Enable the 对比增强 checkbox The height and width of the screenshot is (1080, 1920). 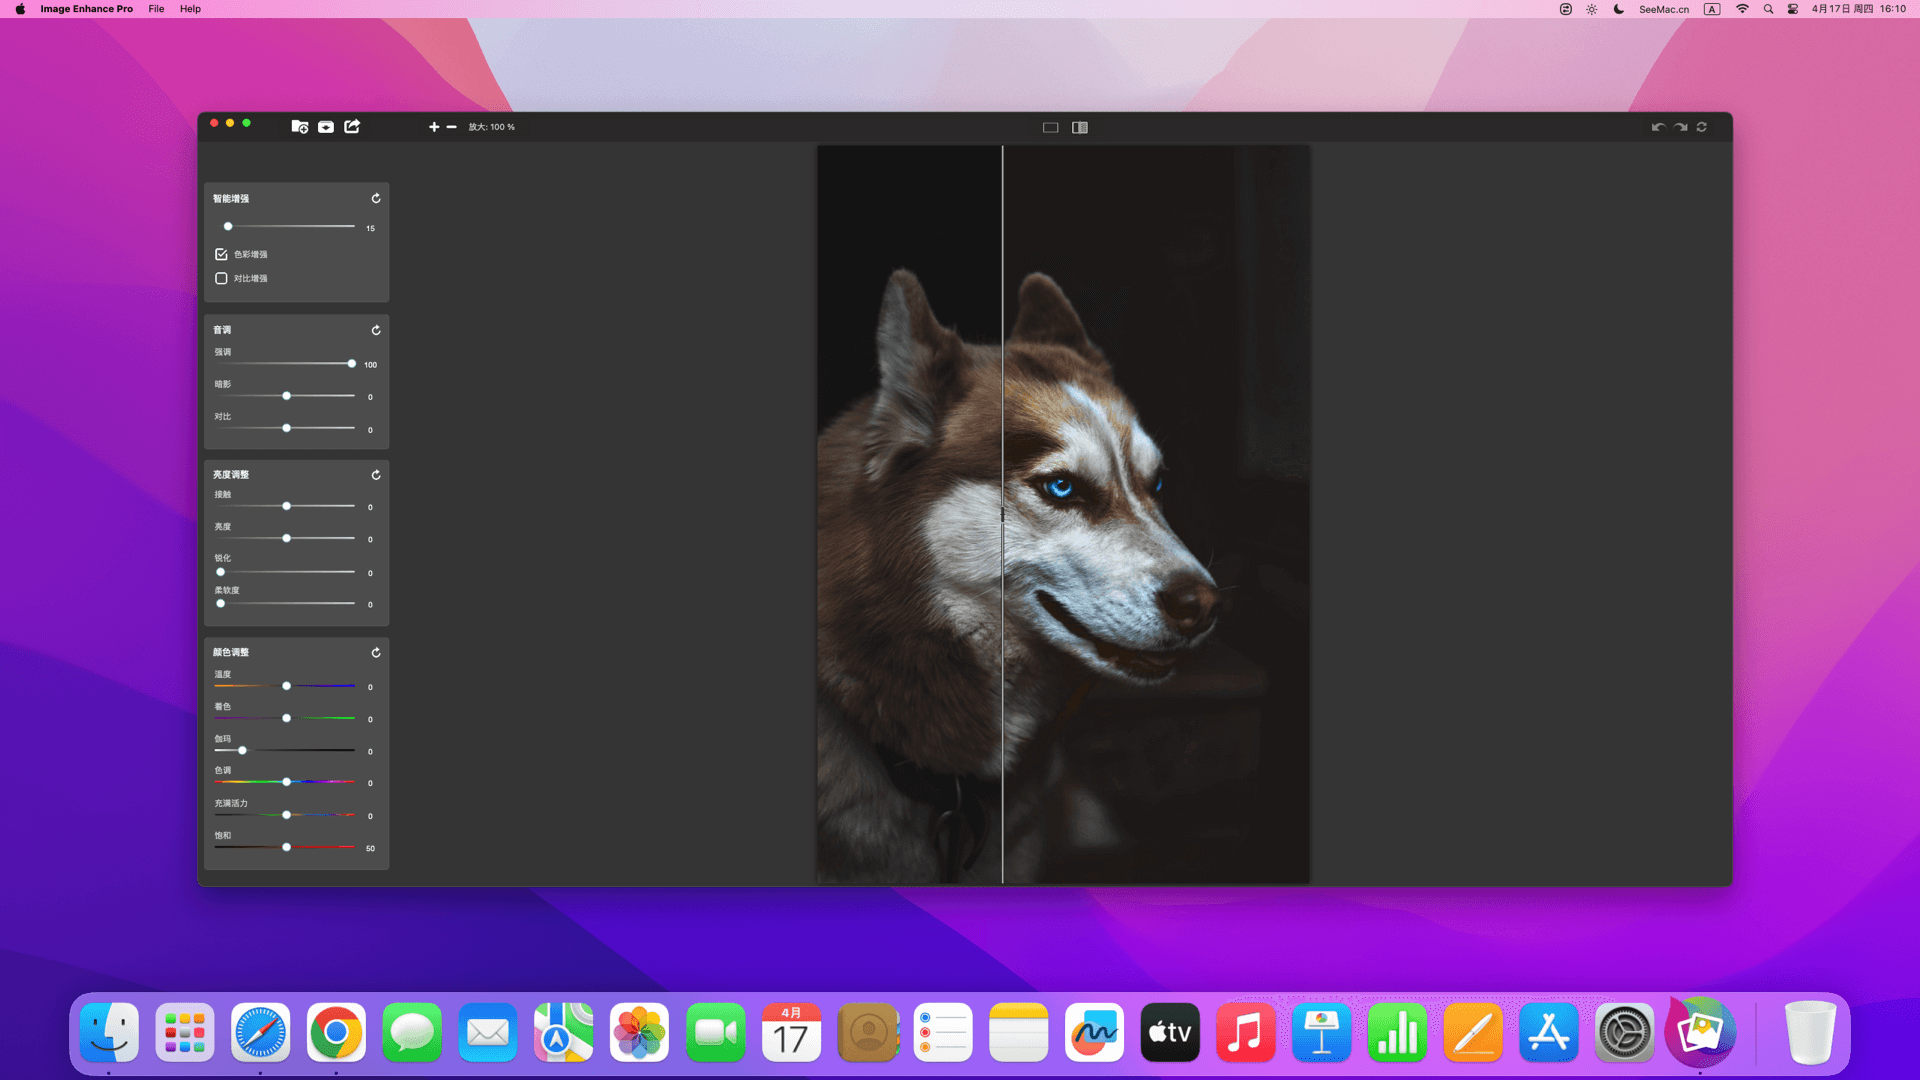click(x=221, y=278)
